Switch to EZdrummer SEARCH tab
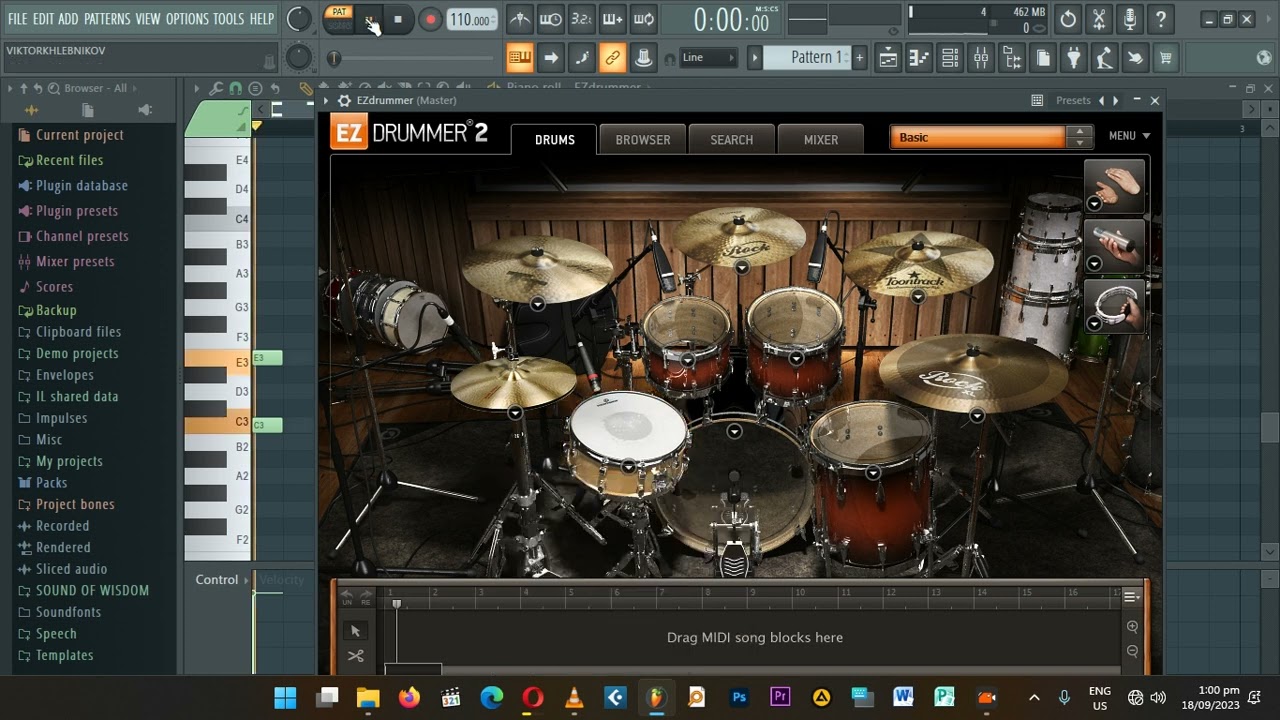The image size is (1280, 720). click(732, 140)
